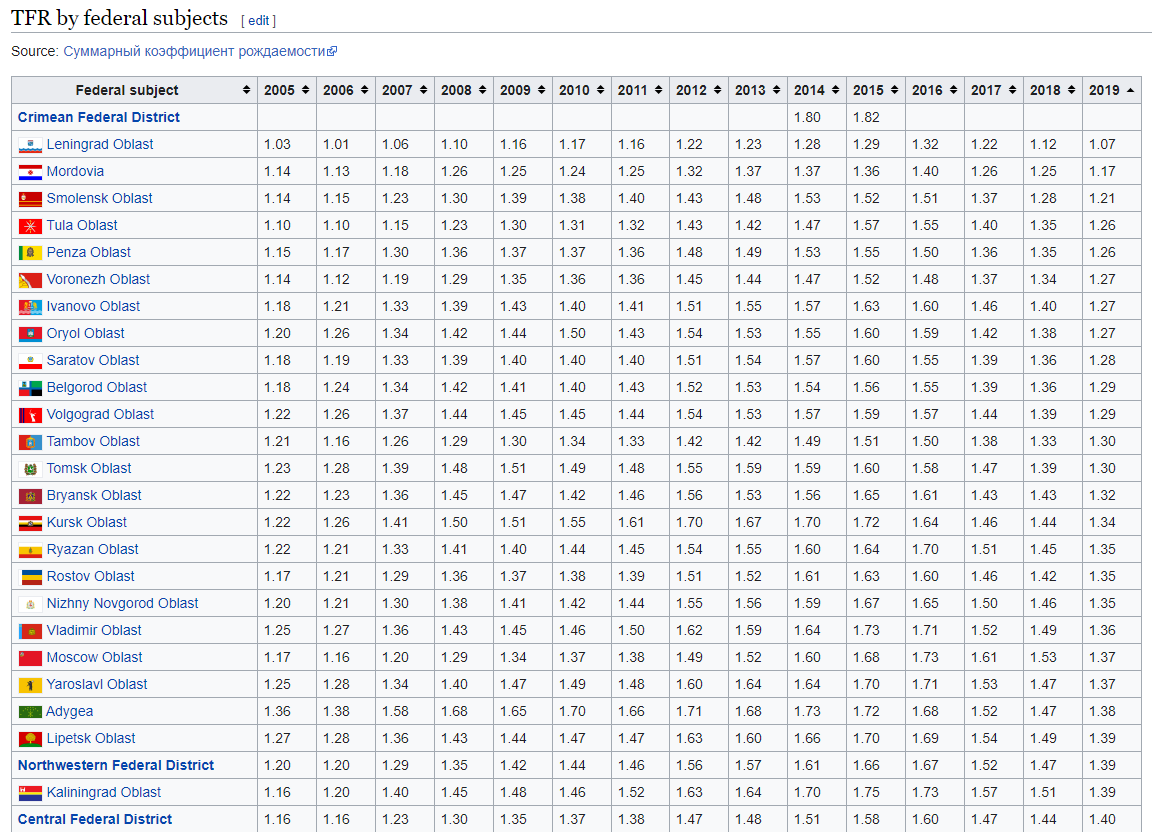
Task: Click Kaliningrad Oblast 2015 value 1.75
Action: (x=866, y=792)
